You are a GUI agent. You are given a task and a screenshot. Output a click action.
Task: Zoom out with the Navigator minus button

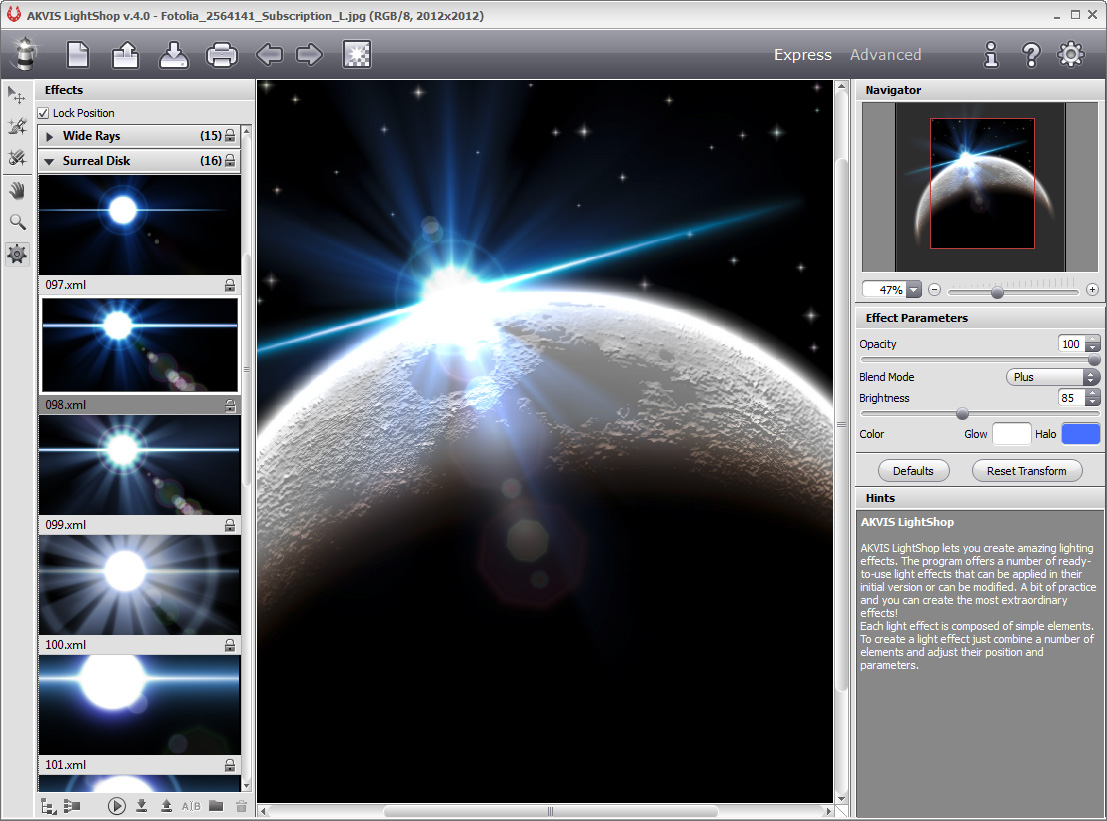(x=934, y=289)
